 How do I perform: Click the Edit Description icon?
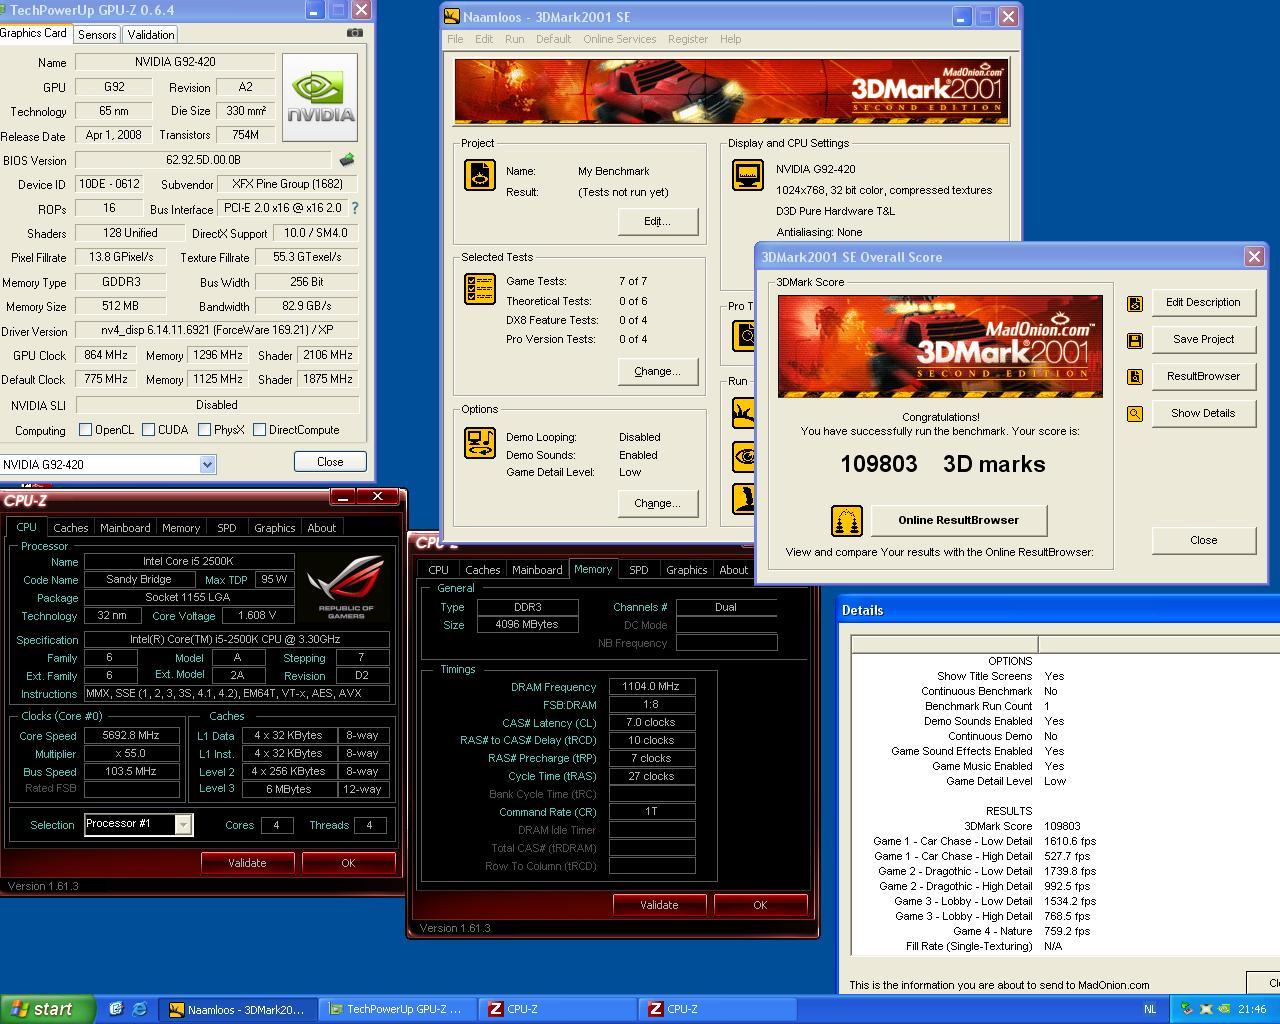pos(1134,304)
